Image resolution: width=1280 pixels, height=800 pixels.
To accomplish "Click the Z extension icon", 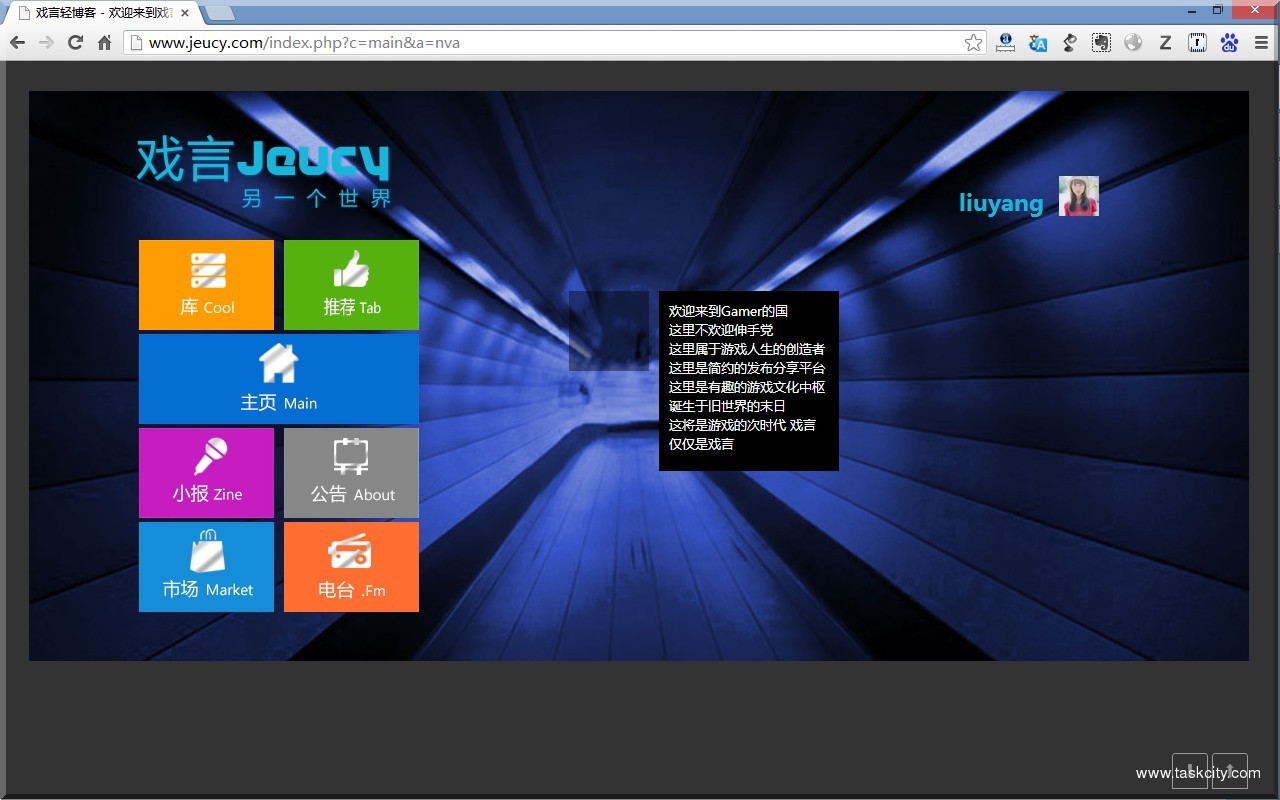I will pos(1165,42).
